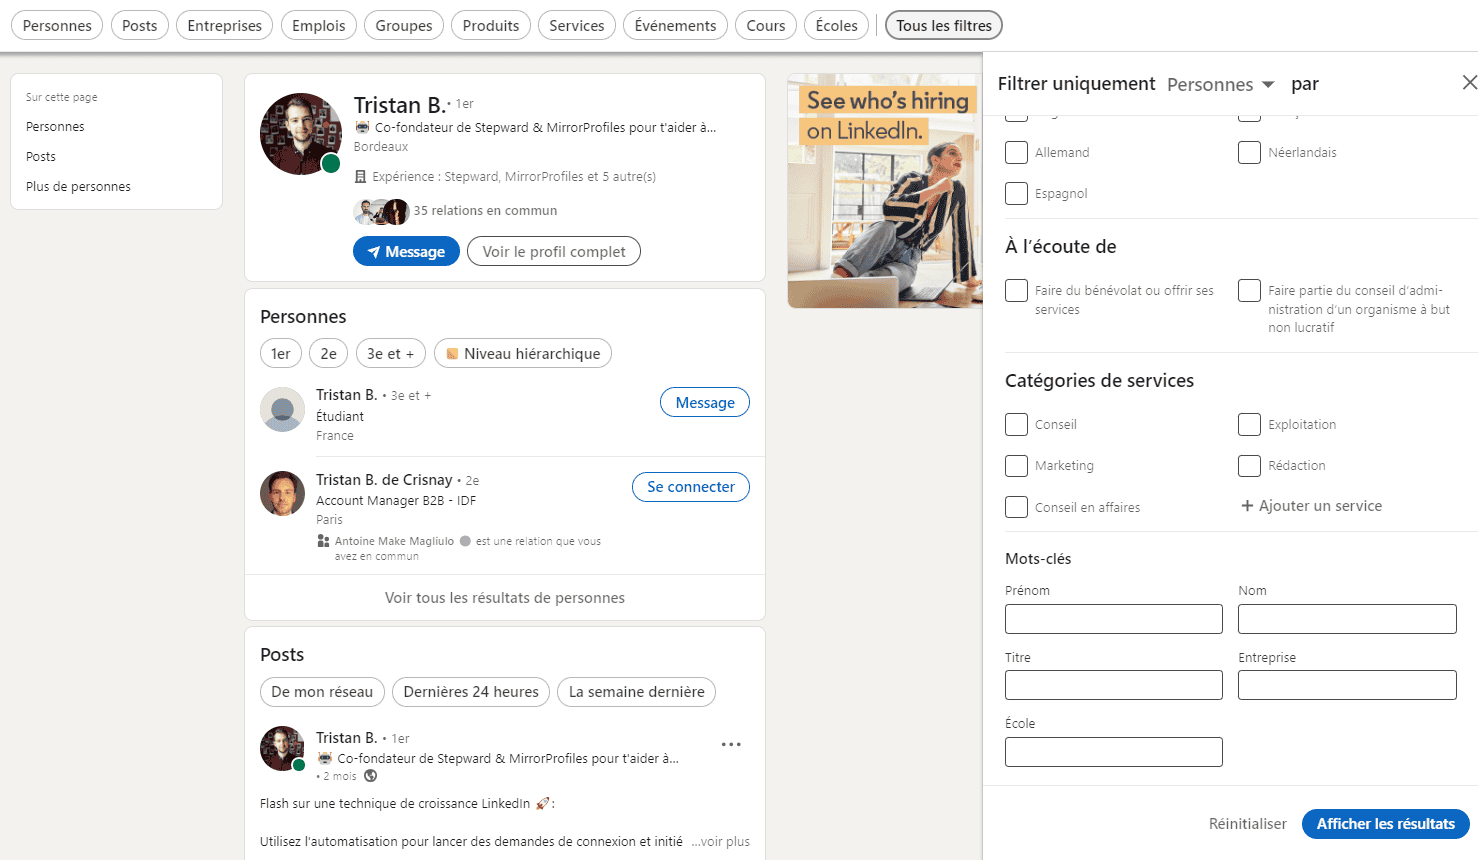Select the Entreprises search tab
1478x860 pixels.
point(225,26)
